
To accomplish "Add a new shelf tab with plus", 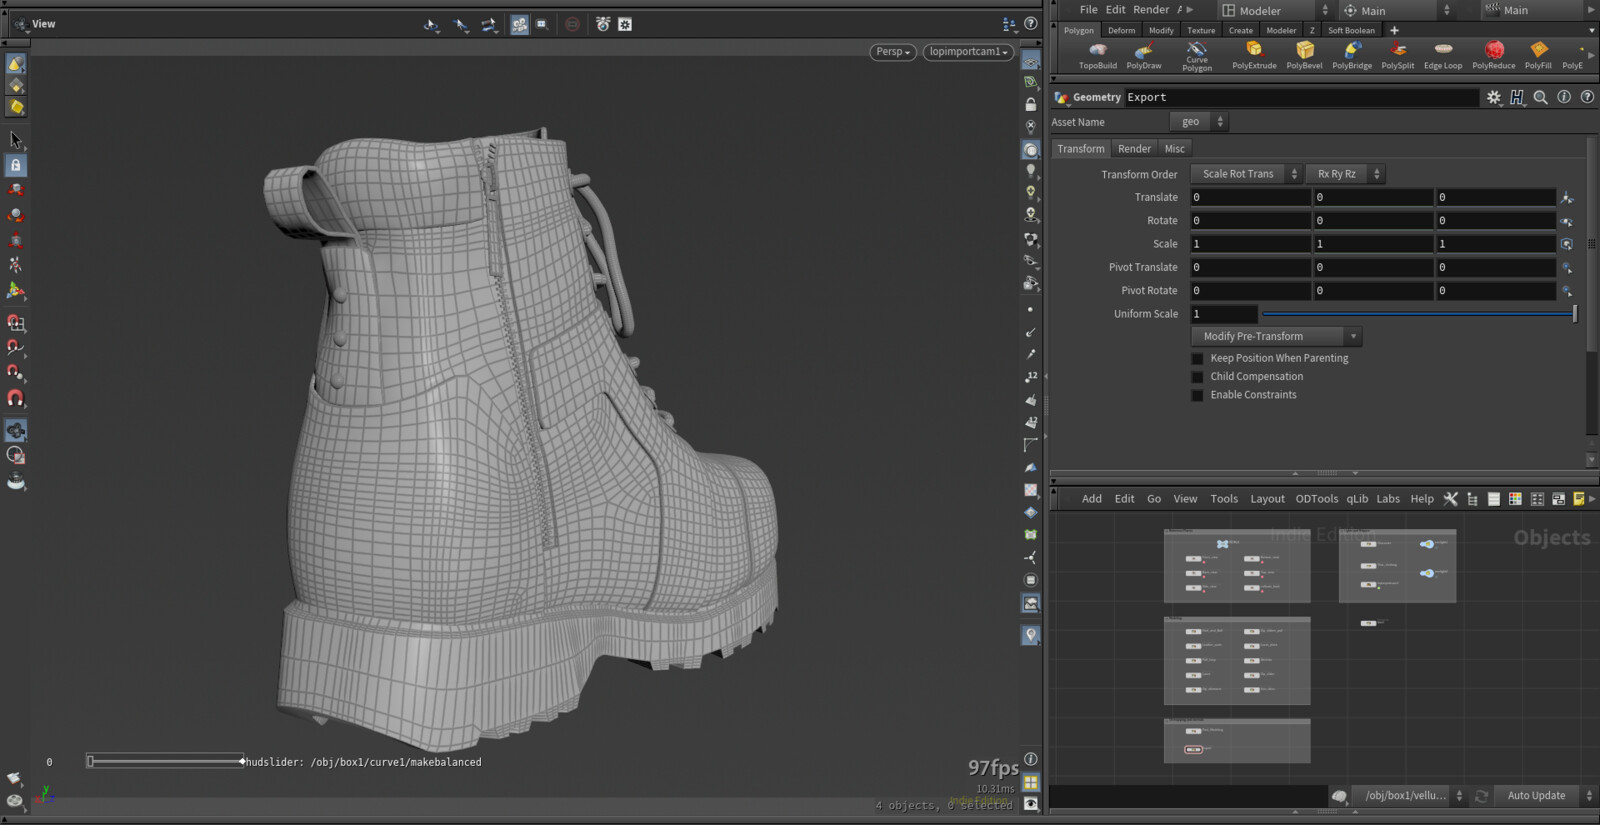I will pos(1394,31).
